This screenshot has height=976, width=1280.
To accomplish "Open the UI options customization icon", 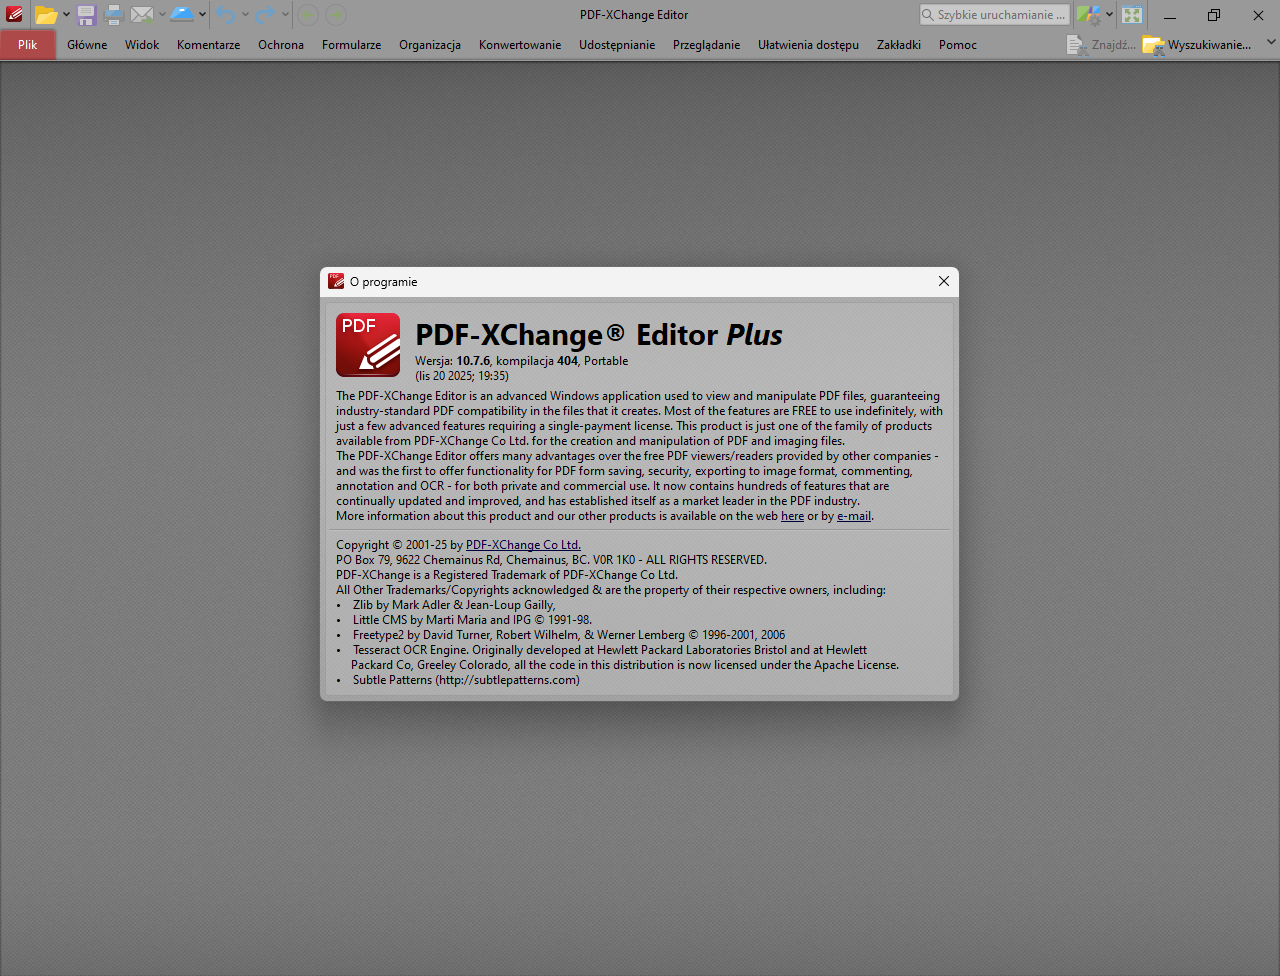I will 1088,15.
